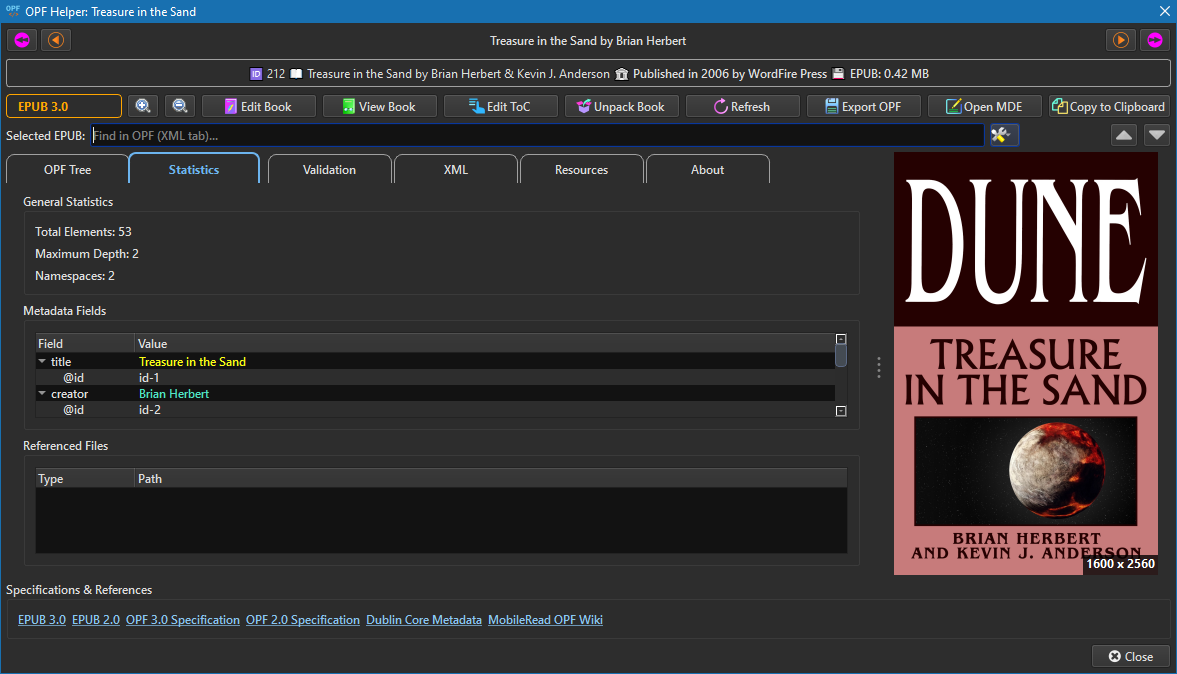1177x674 pixels.
Task: Open search tools wrench icon
Action: tap(1003, 135)
